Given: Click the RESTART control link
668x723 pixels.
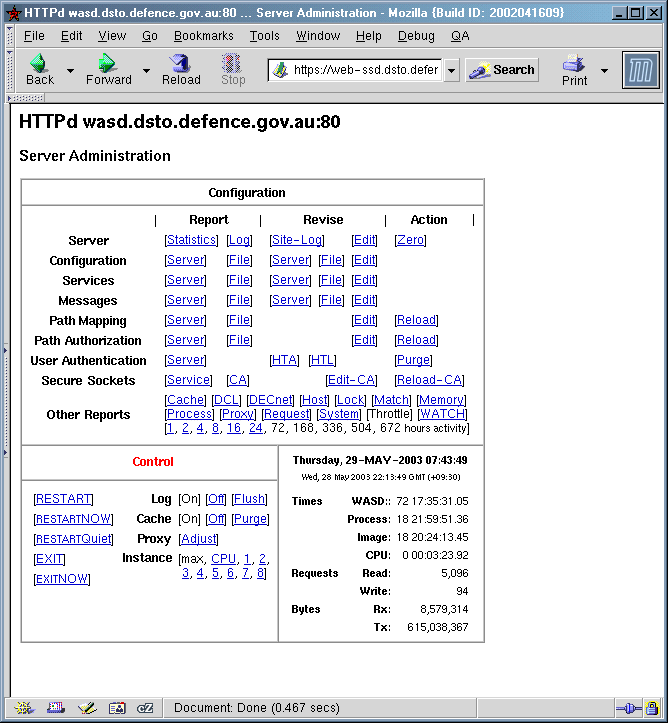Looking at the screenshot, I should [x=63, y=499].
